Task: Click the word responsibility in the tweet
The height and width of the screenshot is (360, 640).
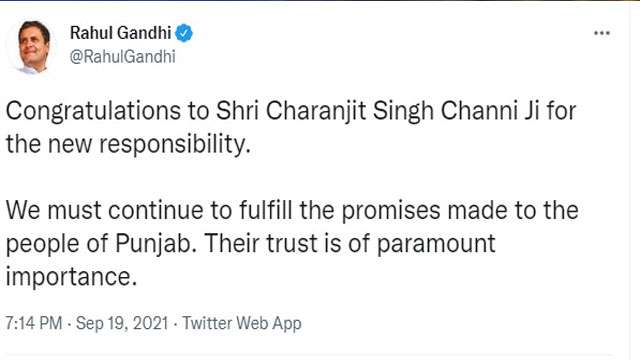Action: (175, 144)
